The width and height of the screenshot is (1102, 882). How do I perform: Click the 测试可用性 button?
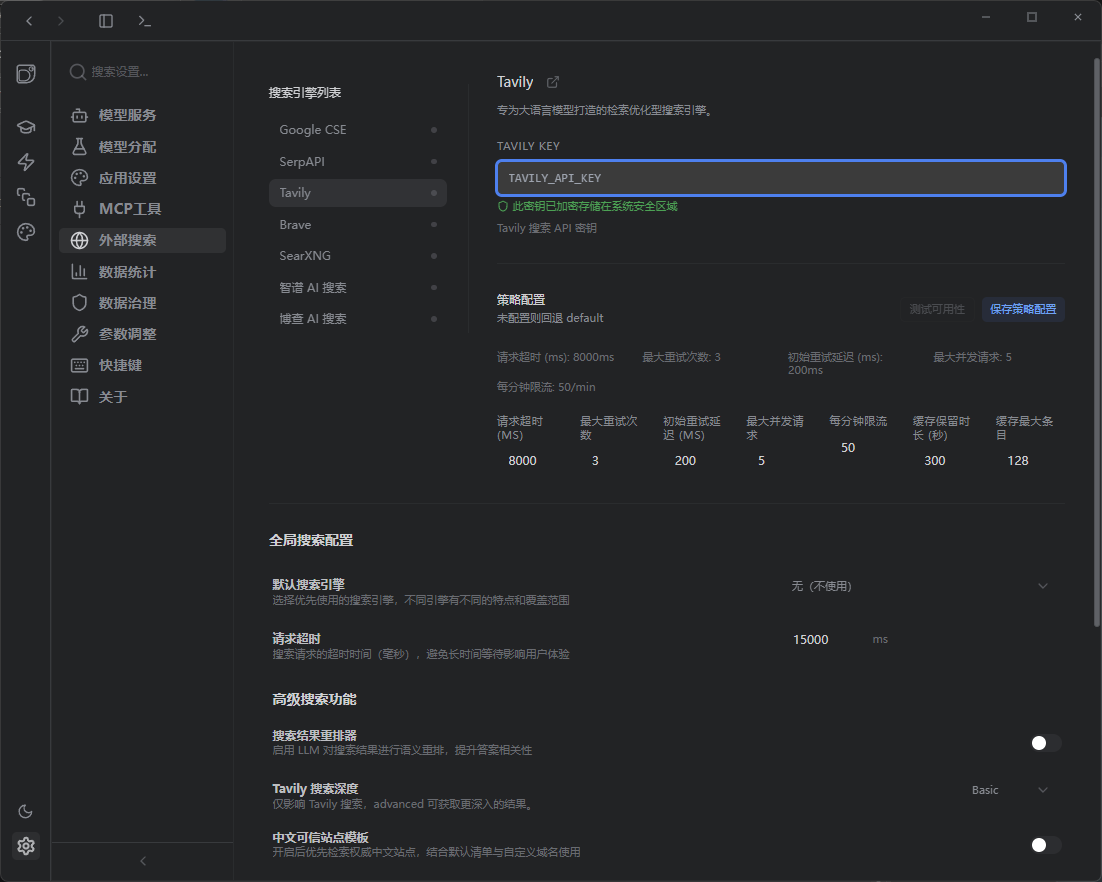(937, 309)
